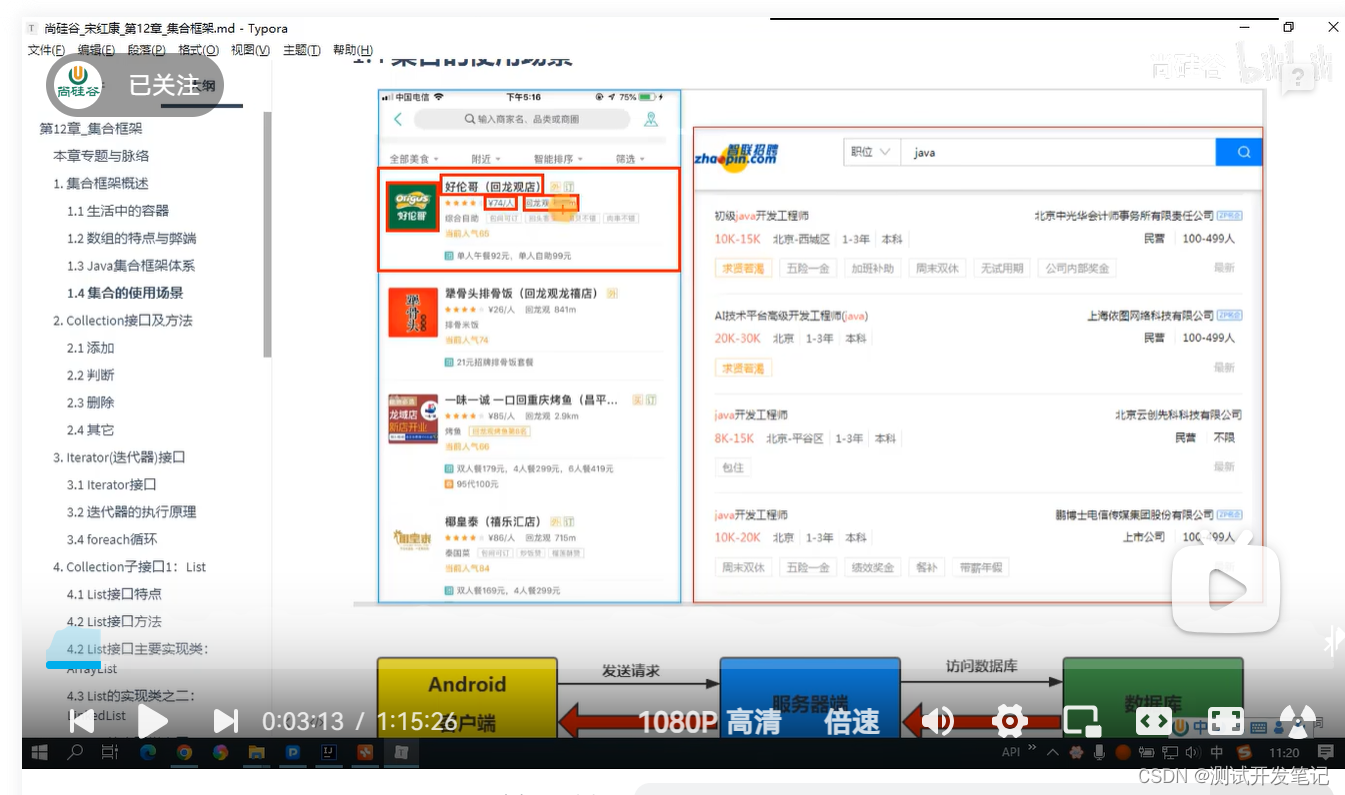Go to 2.3 删除 section

pyautogui.click(x=91, y=402)
